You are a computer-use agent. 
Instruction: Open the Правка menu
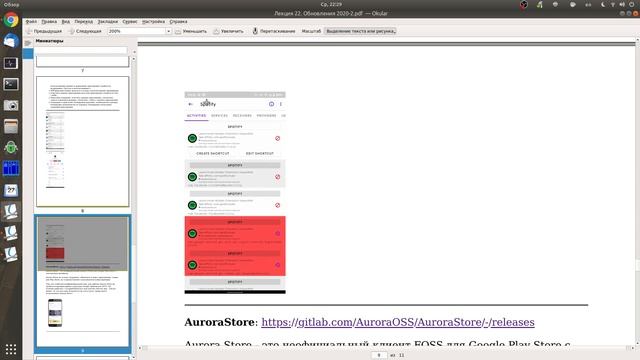coord(49,22)
